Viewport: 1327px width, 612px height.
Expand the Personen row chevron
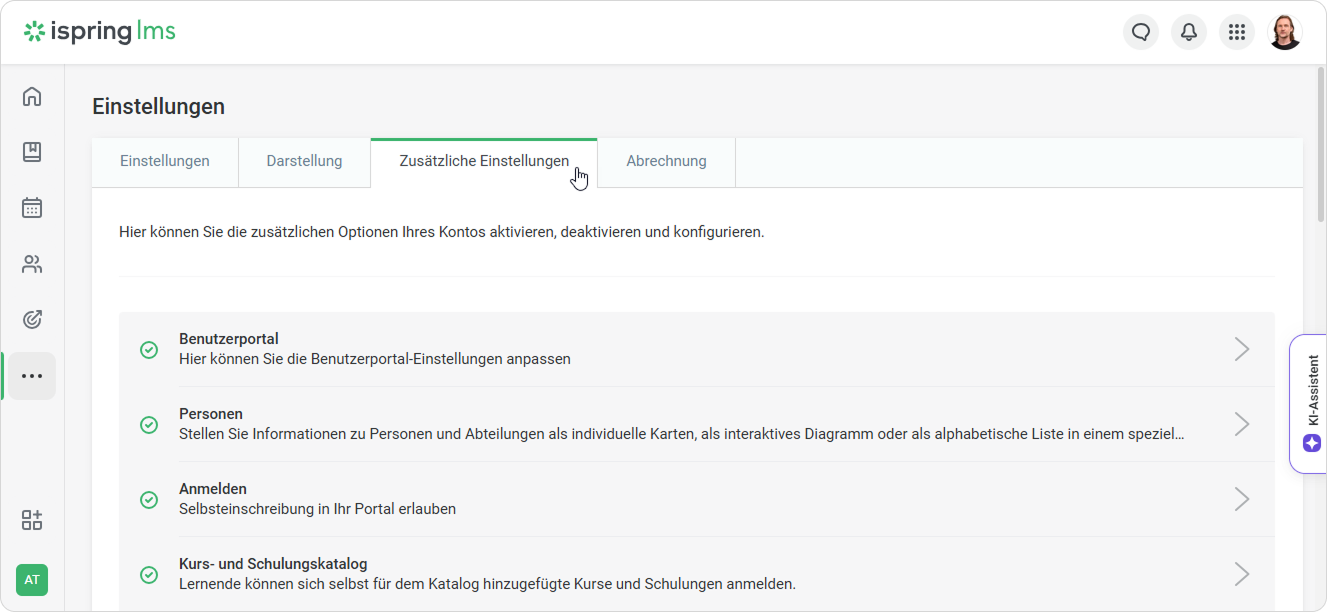[x=1241, y=424]
